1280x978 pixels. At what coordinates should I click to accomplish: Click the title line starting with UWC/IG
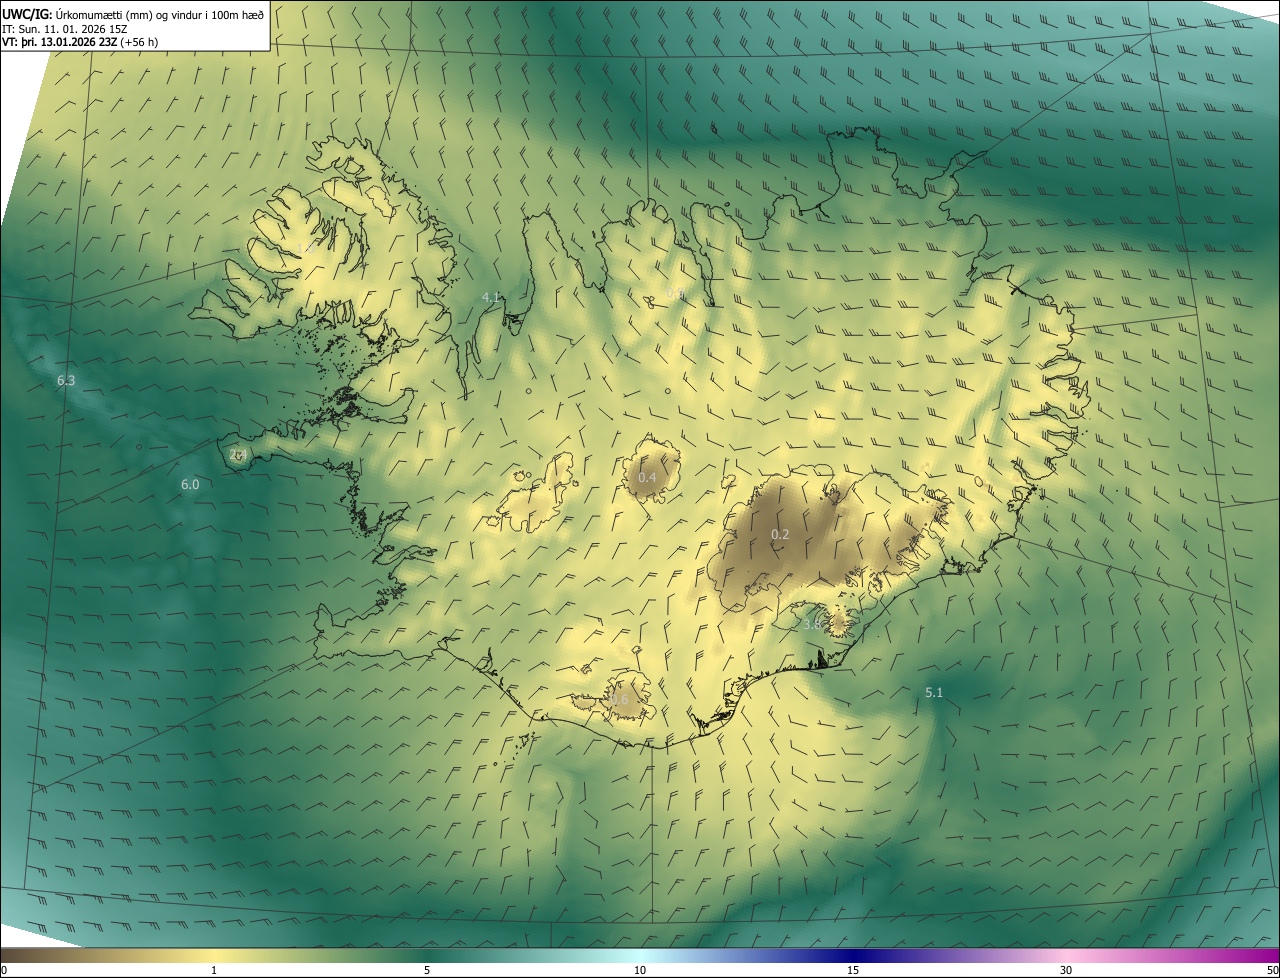[133, 14]
